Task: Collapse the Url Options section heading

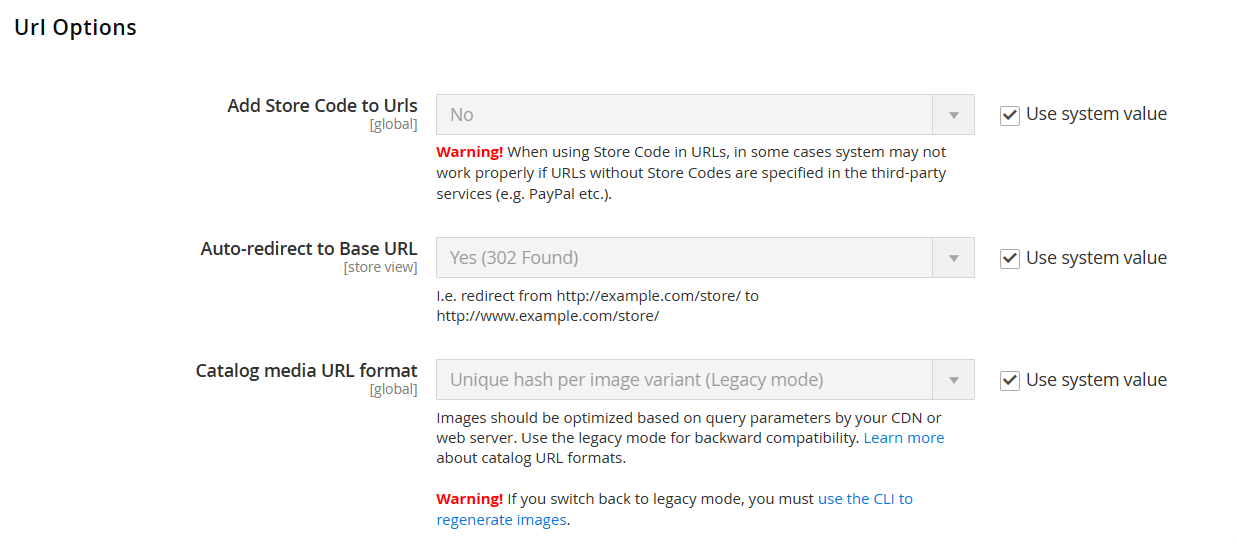Action: 76,28
